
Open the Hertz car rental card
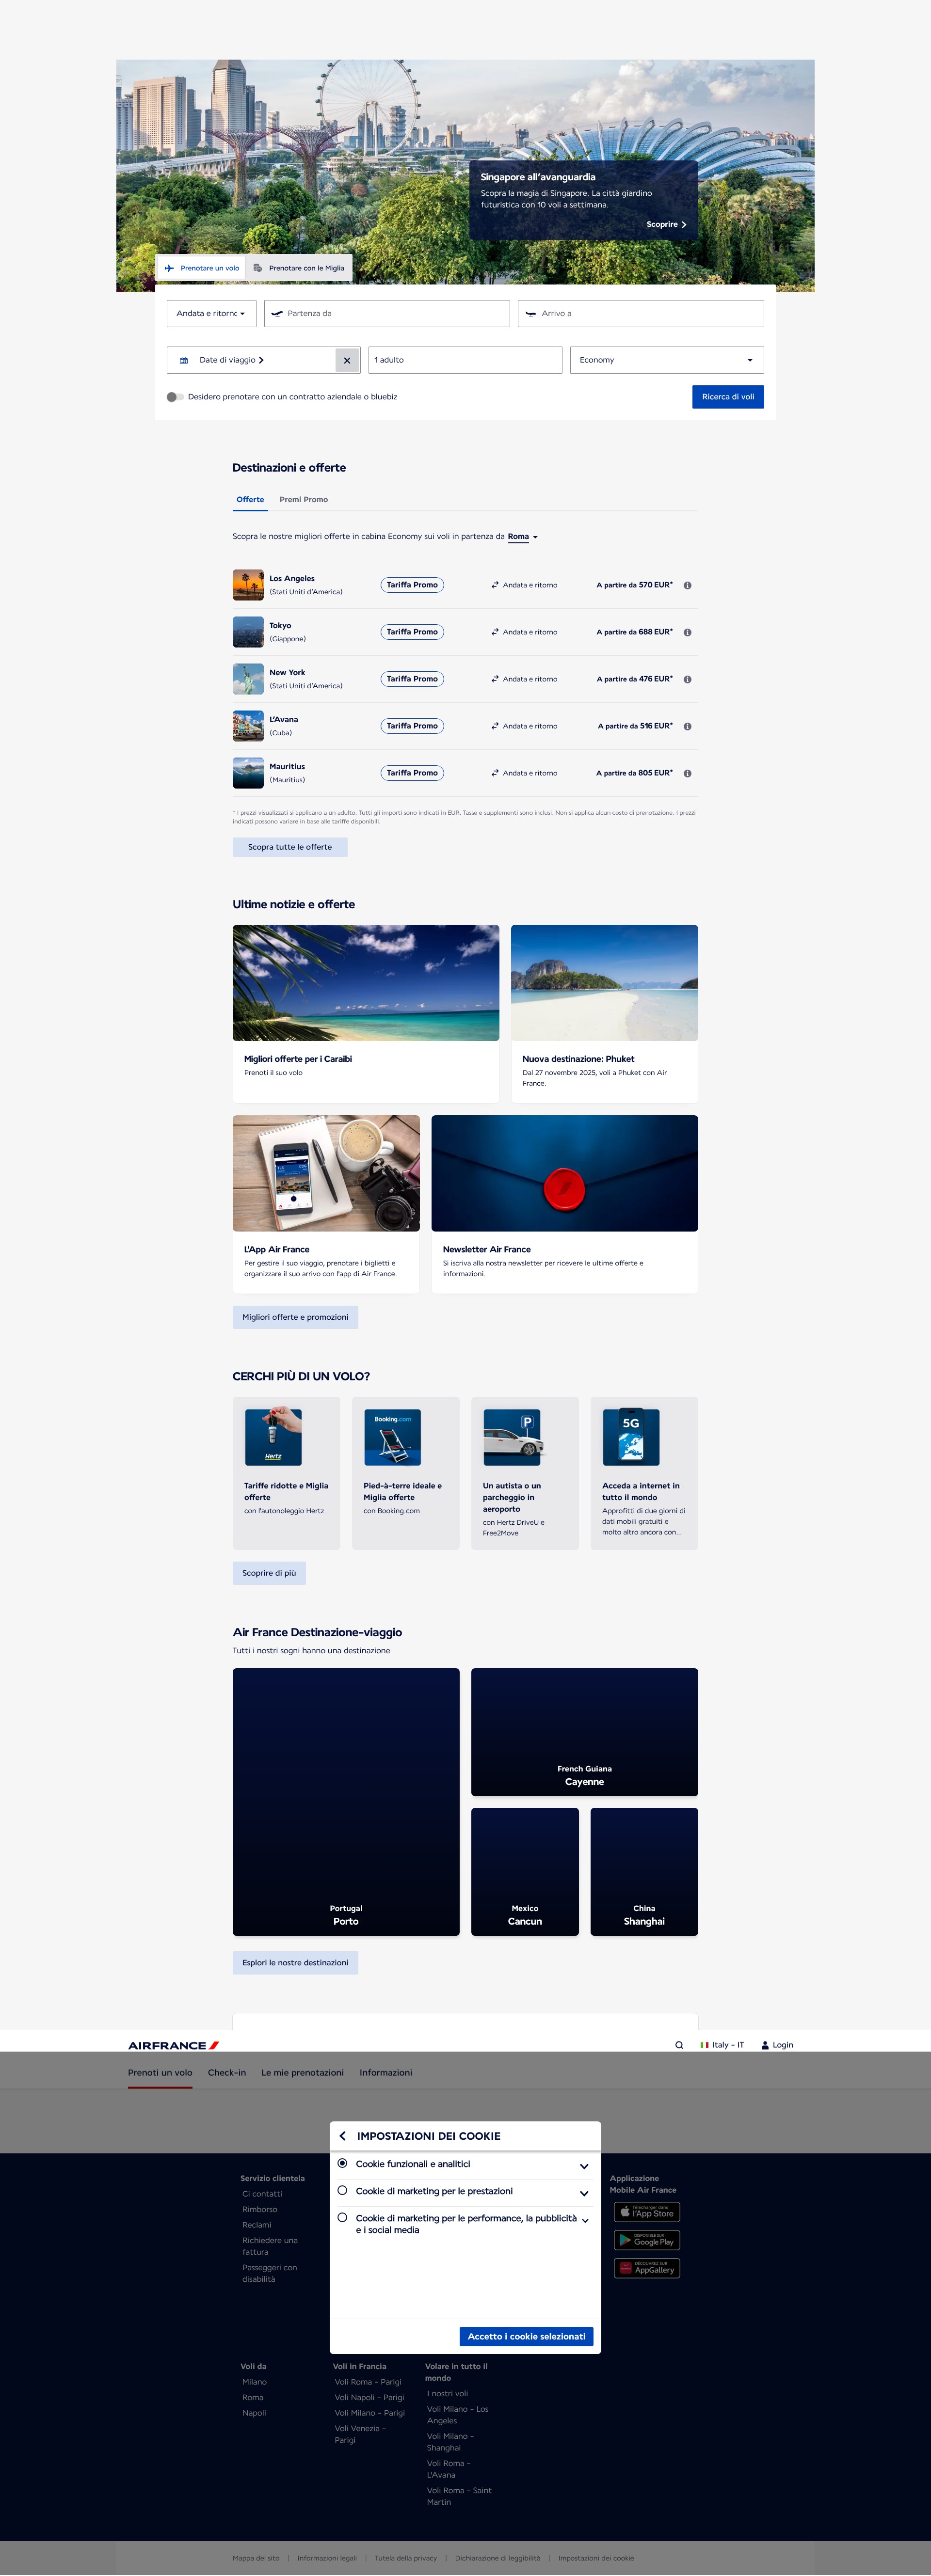(286, 1473)
